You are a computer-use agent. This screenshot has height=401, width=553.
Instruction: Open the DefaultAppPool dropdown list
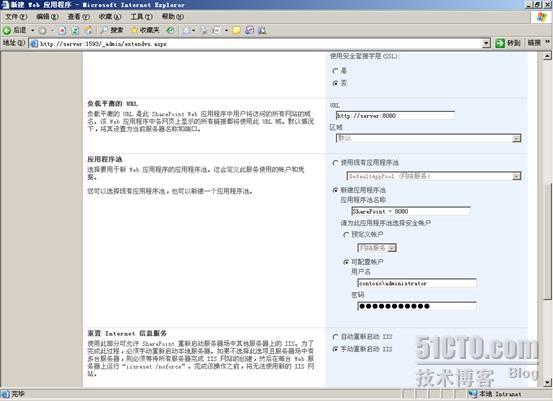(x=434, y=176)
